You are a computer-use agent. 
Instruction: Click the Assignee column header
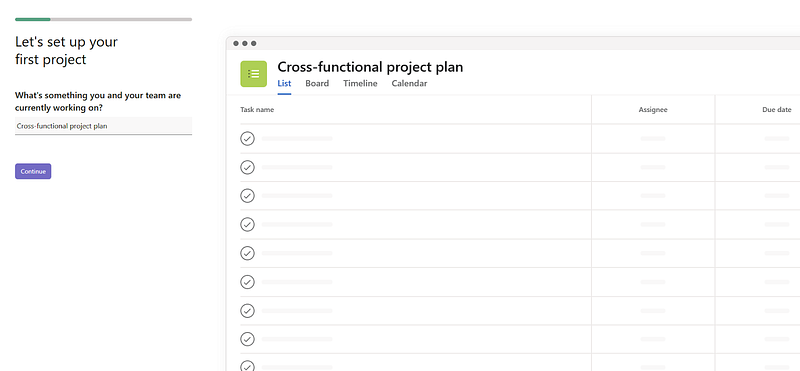pos(653,110)
